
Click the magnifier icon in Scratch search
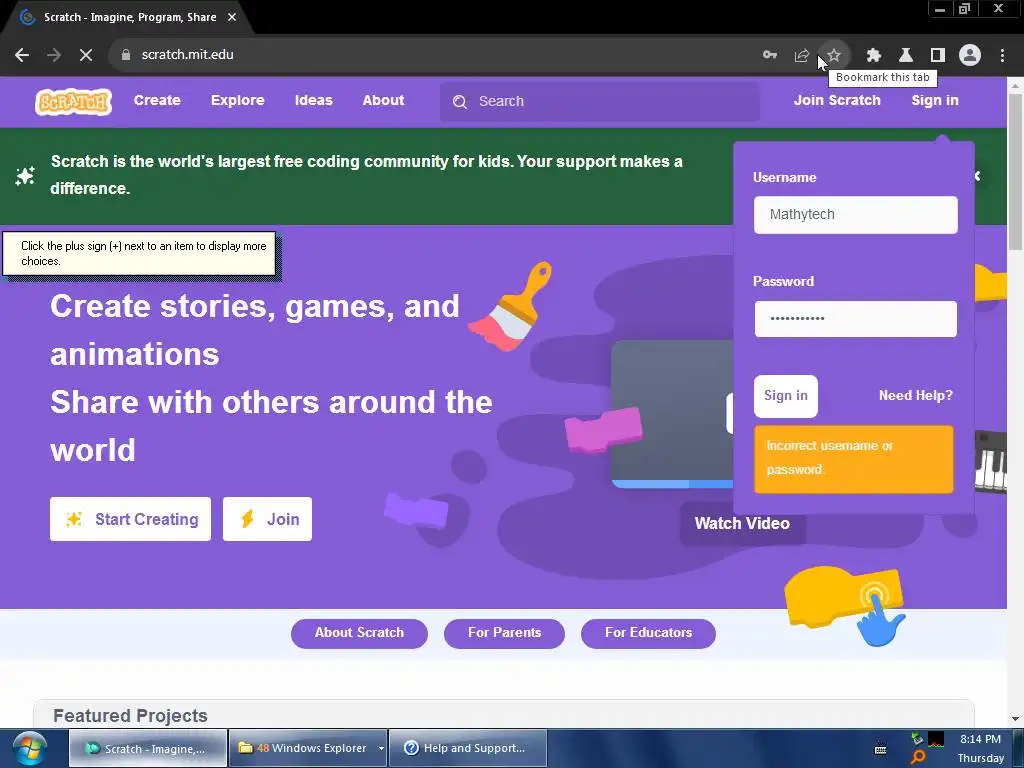pos(460,102)
